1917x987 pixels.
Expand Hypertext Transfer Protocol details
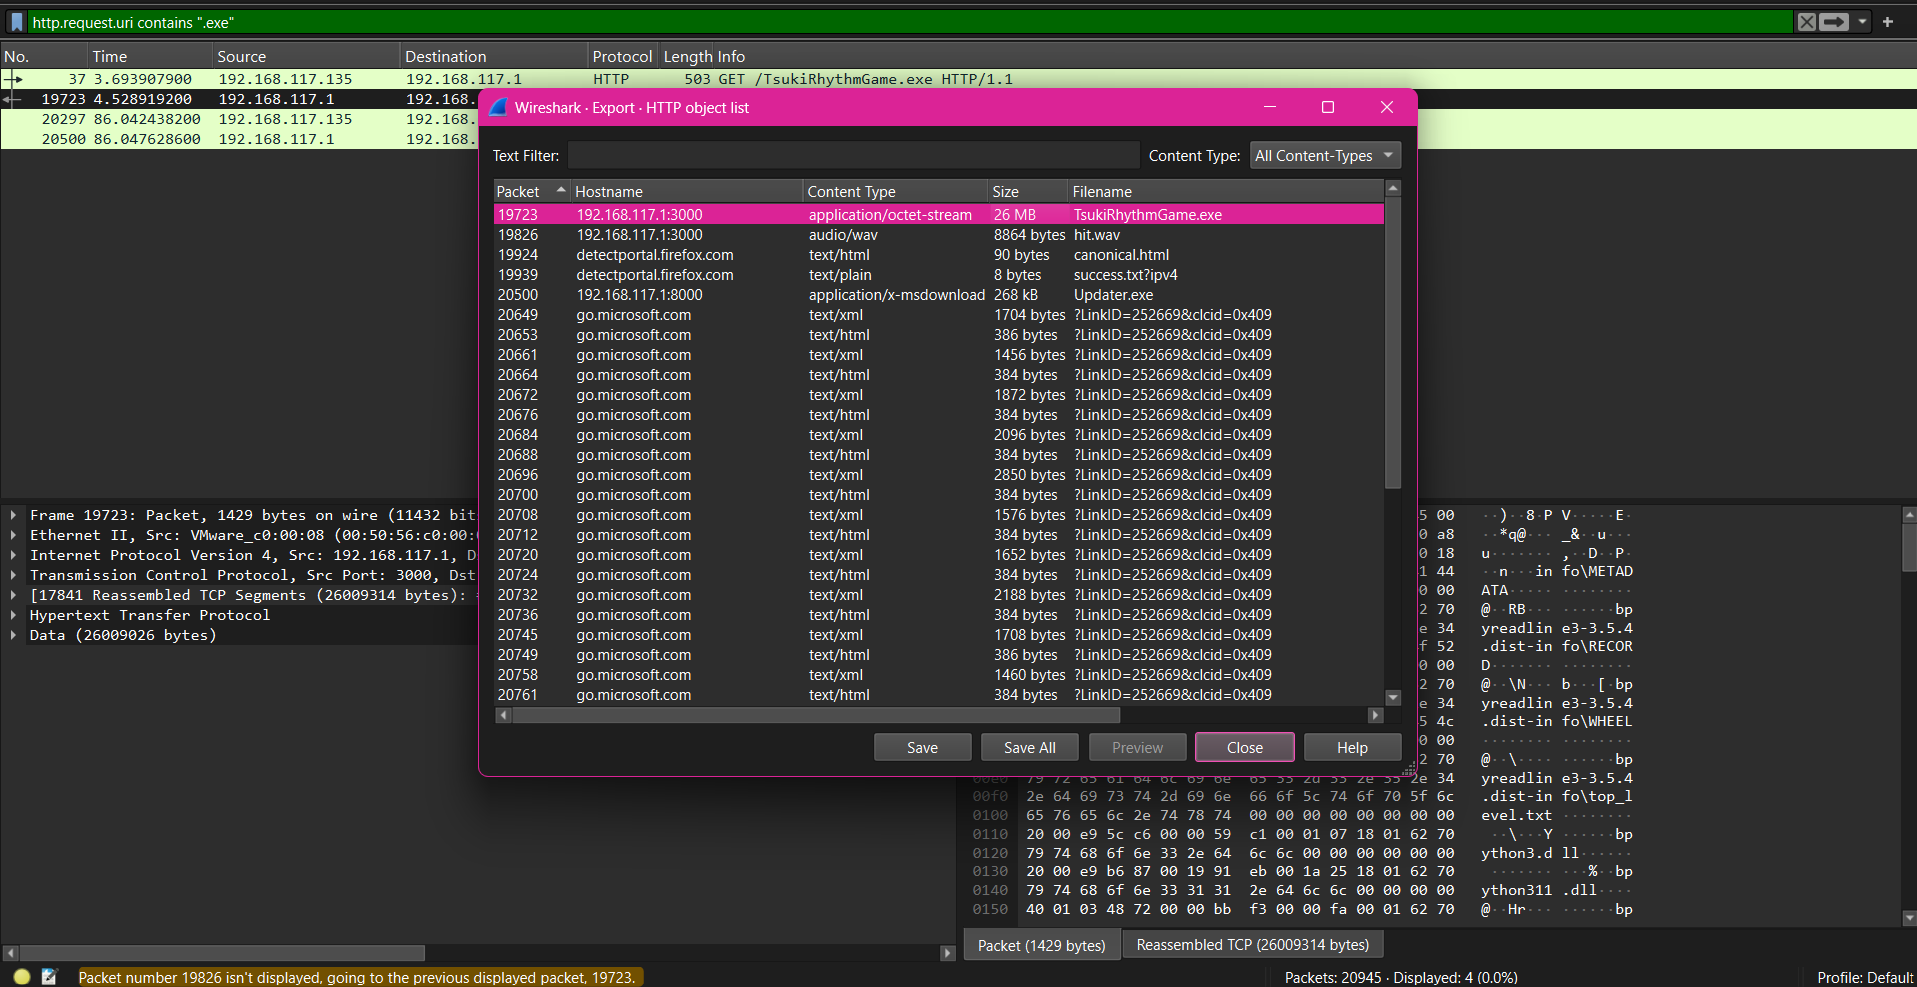tap(13, 615)
